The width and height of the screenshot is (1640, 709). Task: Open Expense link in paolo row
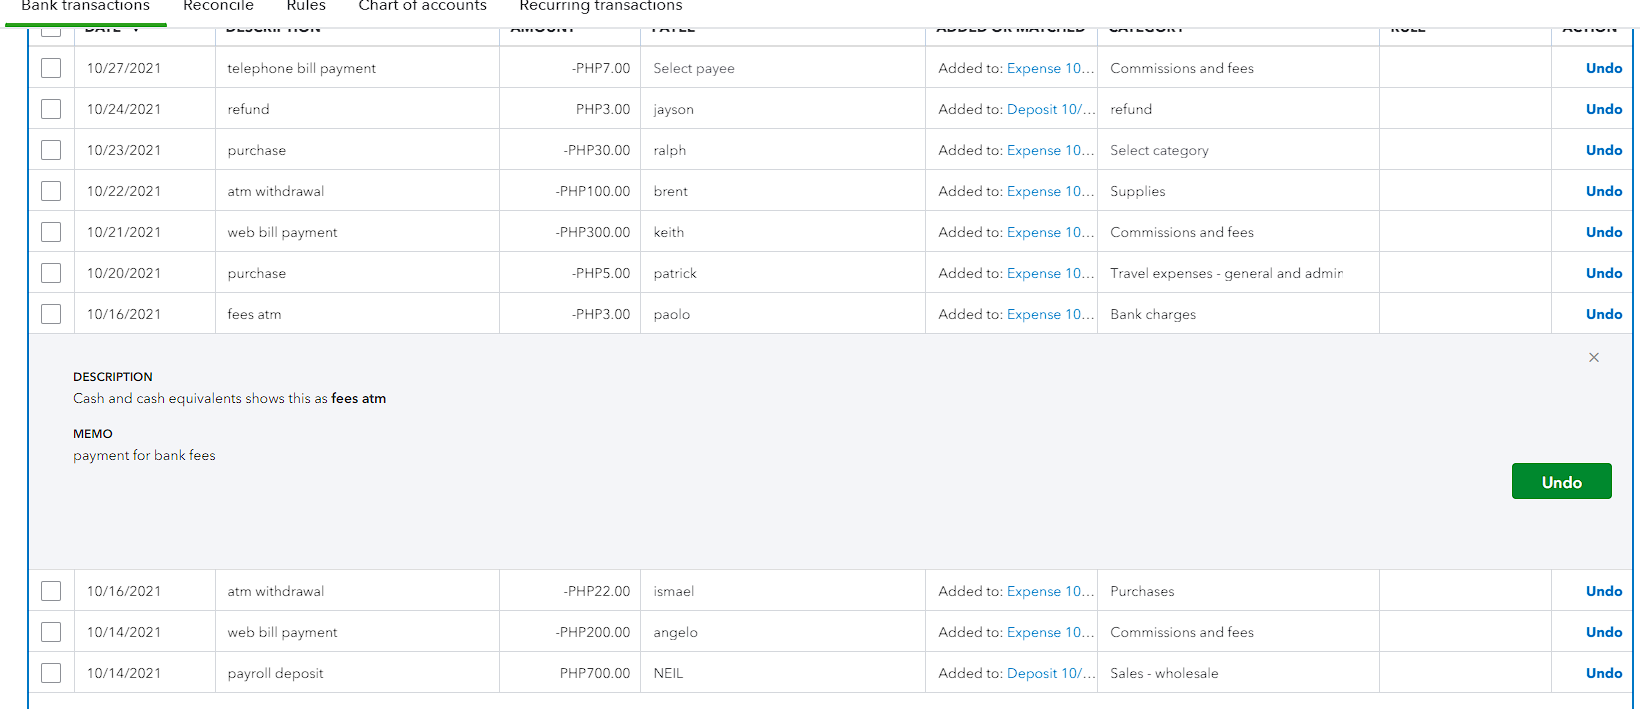[x=1050, y=314]
